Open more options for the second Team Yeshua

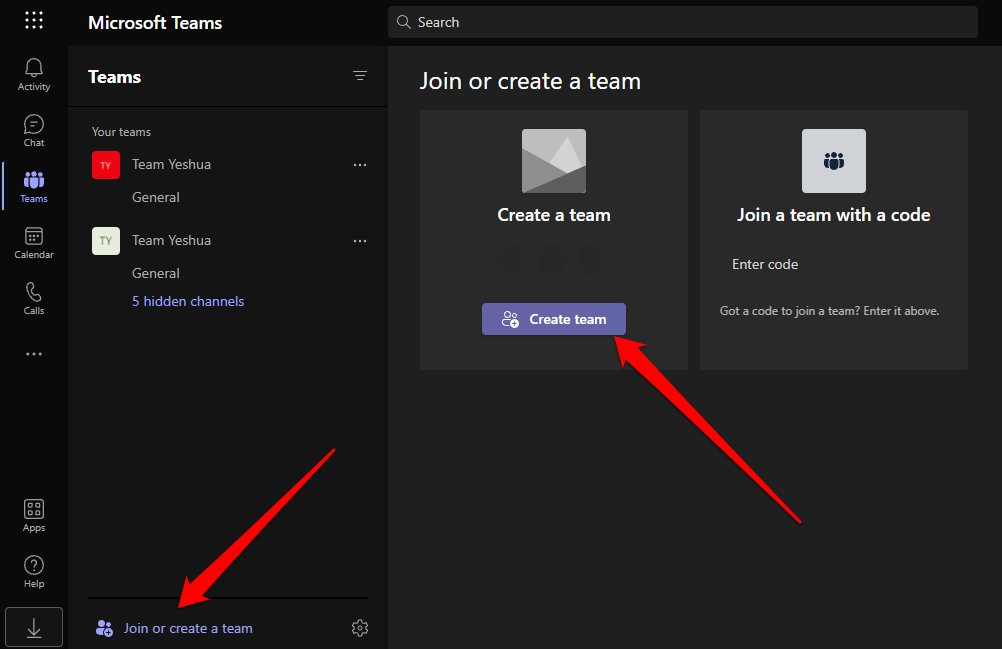360,241
